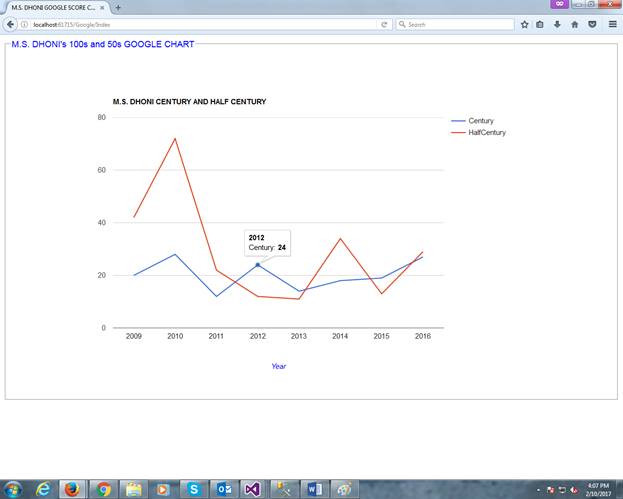623x499 pixels.
Task: Open the Windows Start menu
Action: pyautogui.click(x=13, y=489)
